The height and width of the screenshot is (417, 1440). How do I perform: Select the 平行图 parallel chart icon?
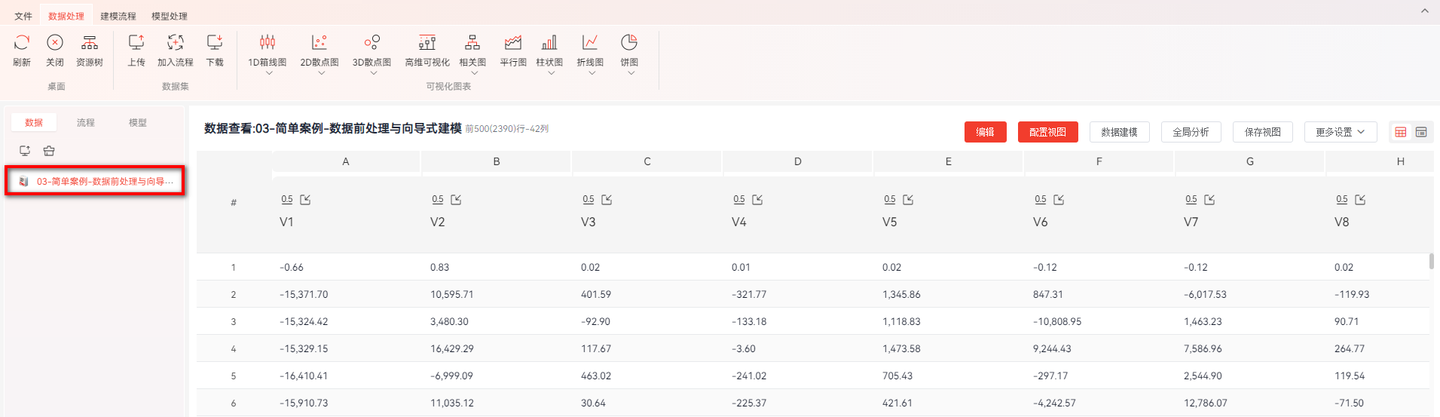coord(513,42)
